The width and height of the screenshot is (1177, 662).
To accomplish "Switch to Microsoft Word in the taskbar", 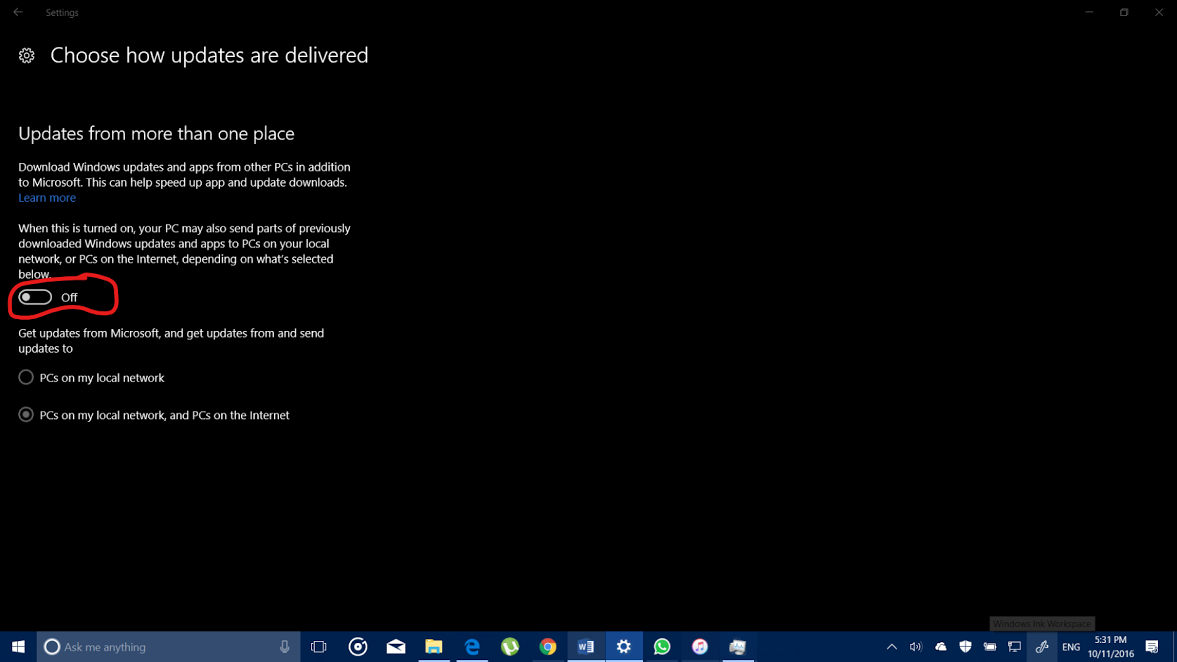I will point(586,647).
